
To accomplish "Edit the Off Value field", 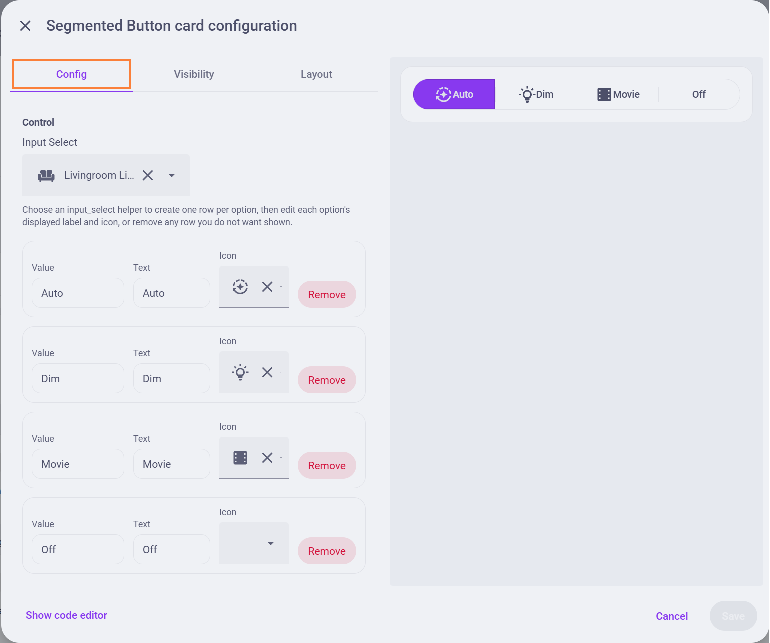I will [x=78, y=550].
